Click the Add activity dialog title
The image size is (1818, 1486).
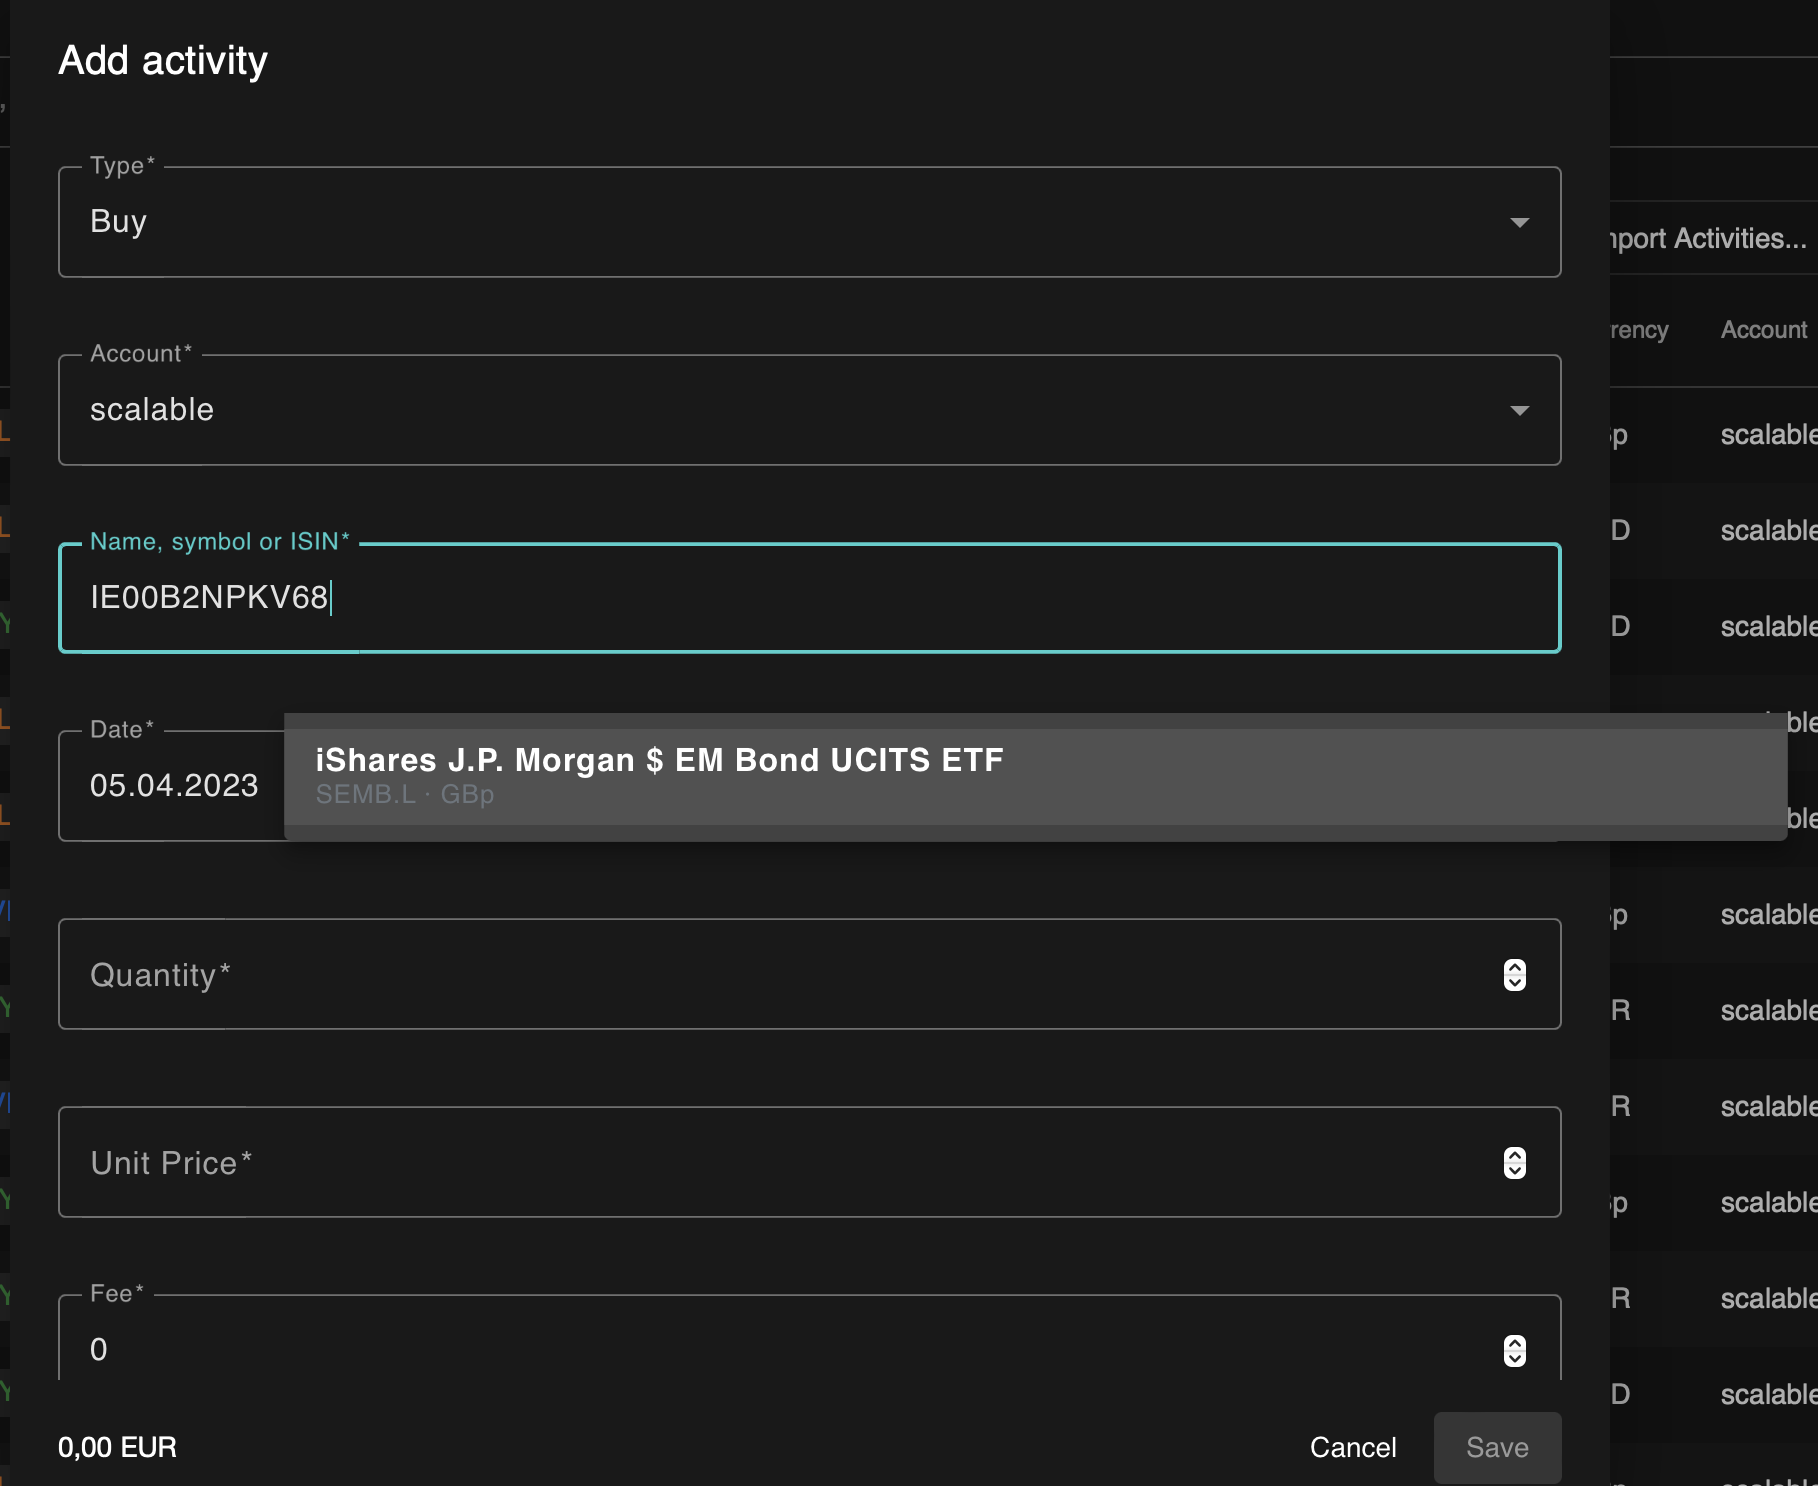click(x=163, y=60)
